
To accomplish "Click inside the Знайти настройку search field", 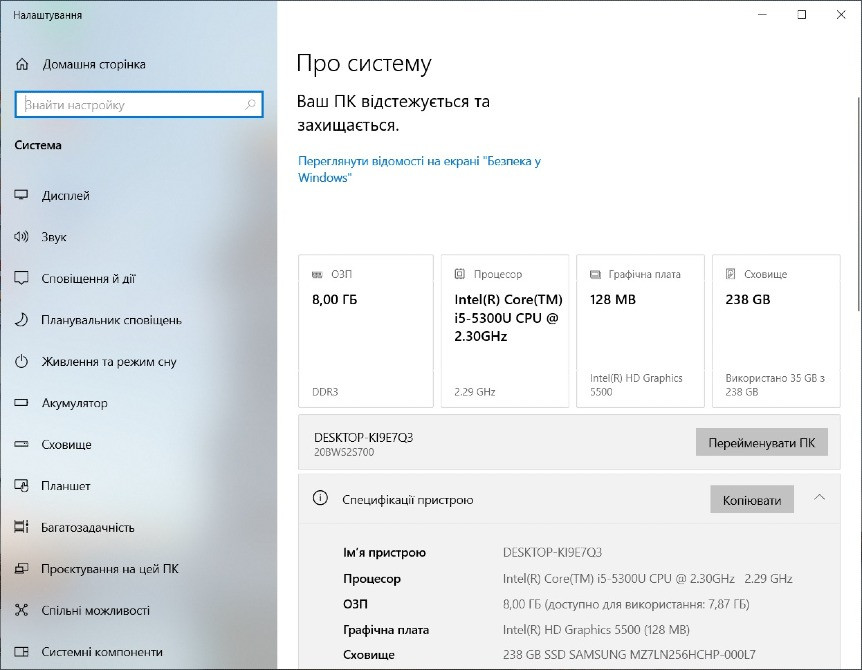I will coord(139,104).
